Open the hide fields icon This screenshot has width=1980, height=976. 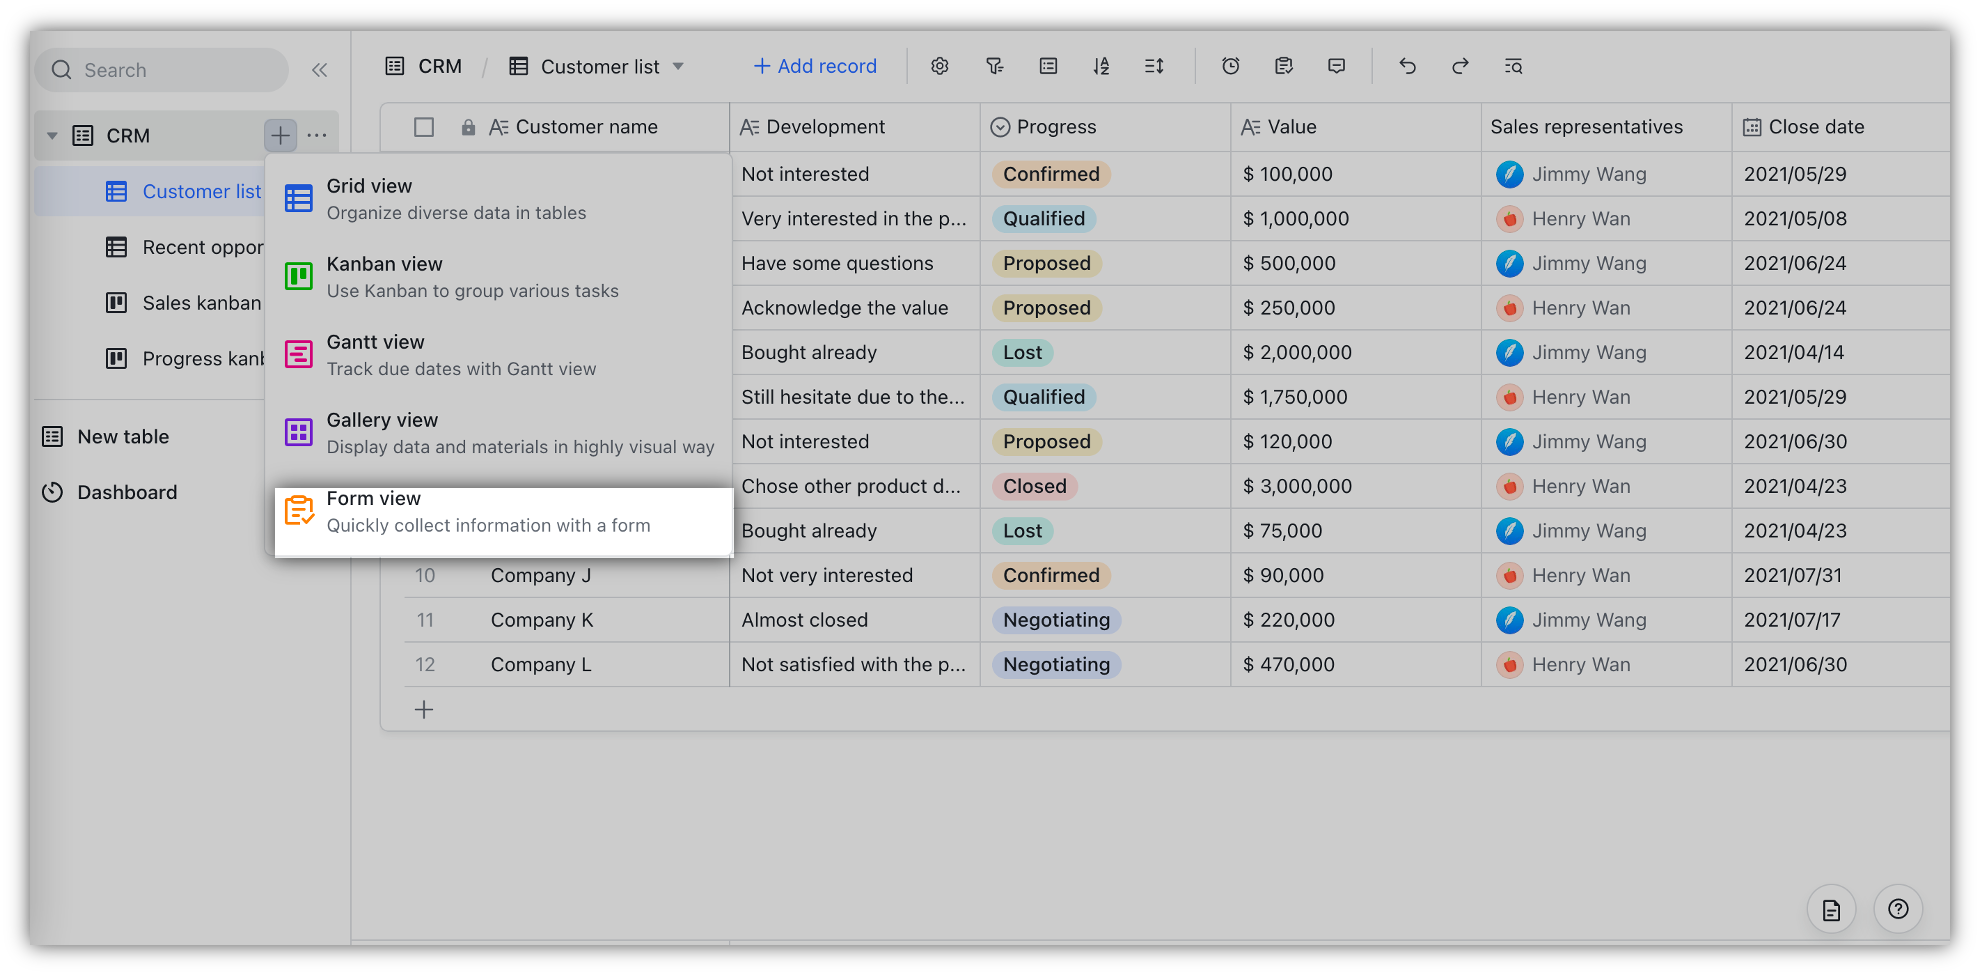1048,66
